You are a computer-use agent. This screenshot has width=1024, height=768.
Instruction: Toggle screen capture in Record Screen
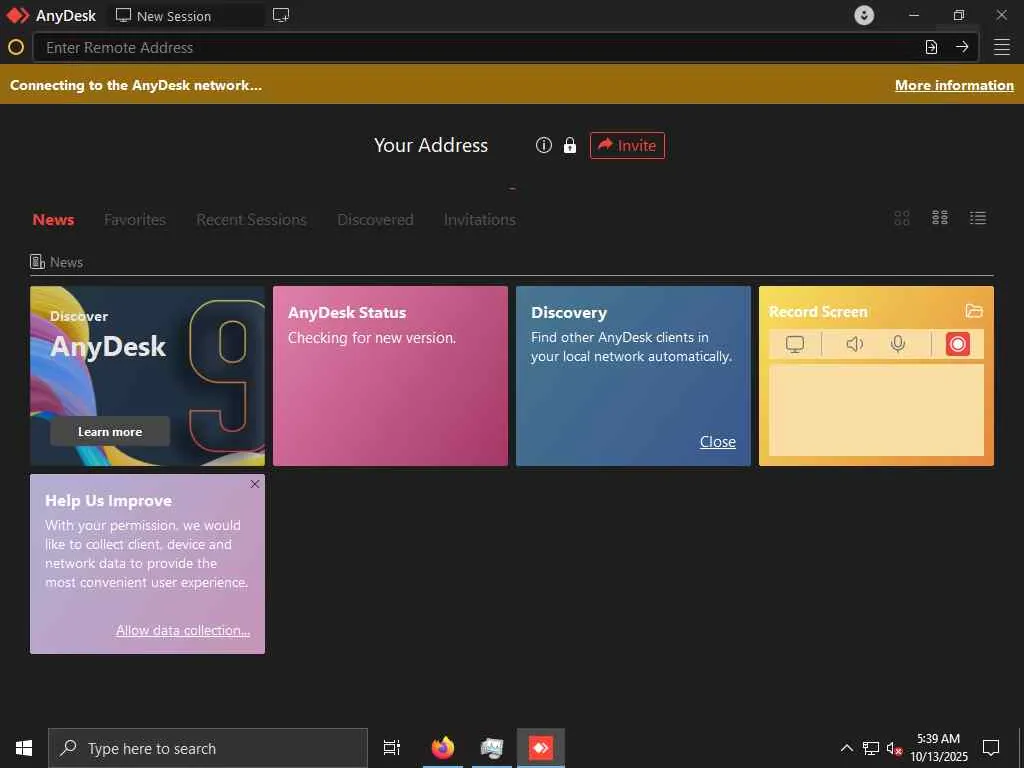point(795,344)
